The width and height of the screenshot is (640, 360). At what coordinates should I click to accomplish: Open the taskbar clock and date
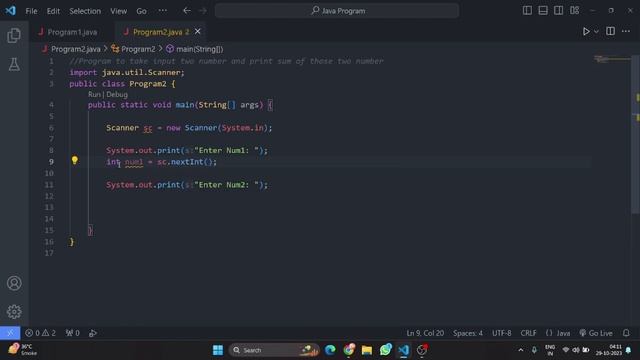click(x=609, y=350)
